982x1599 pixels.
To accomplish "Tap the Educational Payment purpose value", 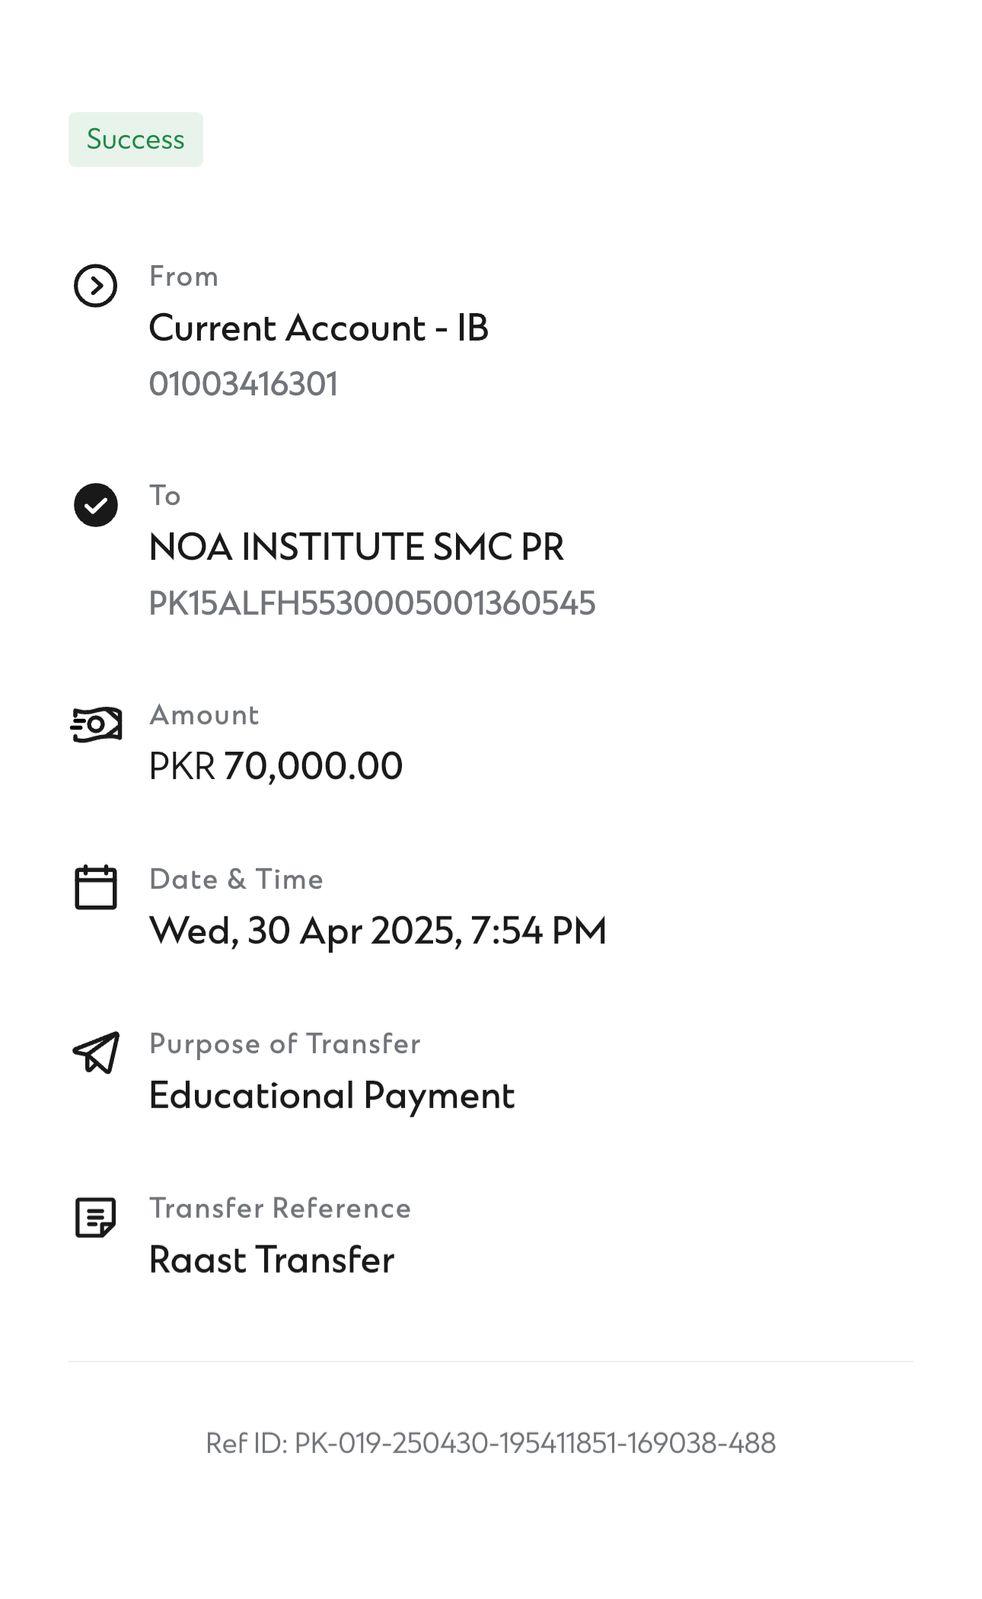I will 331,1095.
